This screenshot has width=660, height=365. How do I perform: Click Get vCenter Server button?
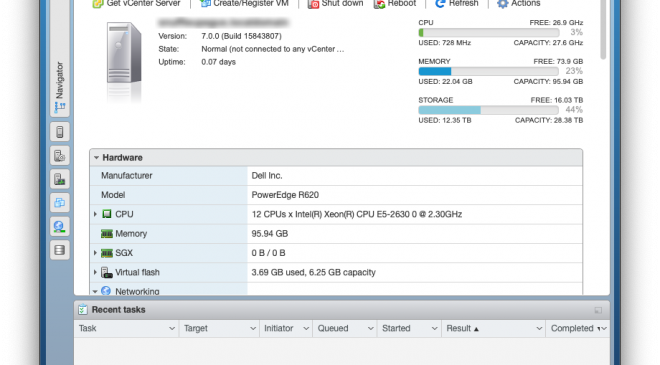click(136, 3)
